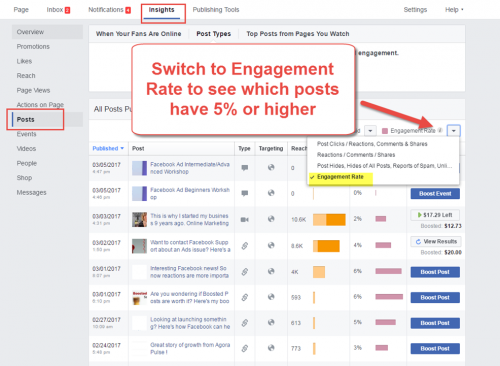The image size is (500, 366).
Task: Click link type icon for 03/02/2017 post
Action: (245, 246)
